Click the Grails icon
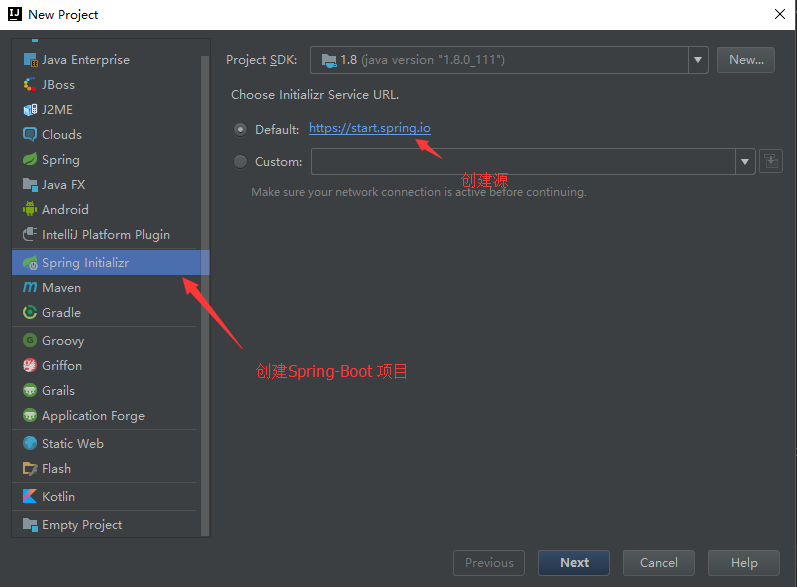Image resolution: width=797 pixels, height=587 pixels. [x=30, y=390]
